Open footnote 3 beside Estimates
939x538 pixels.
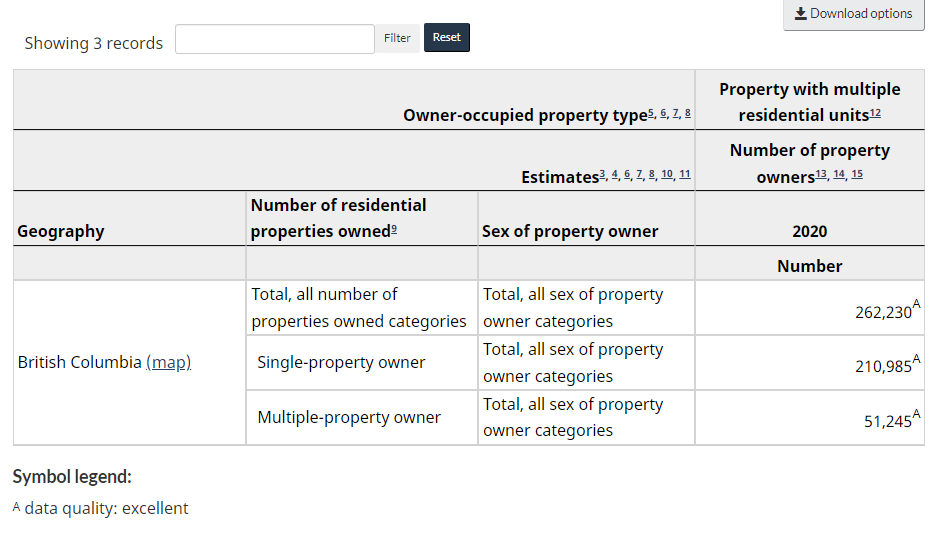click(602, 174)
